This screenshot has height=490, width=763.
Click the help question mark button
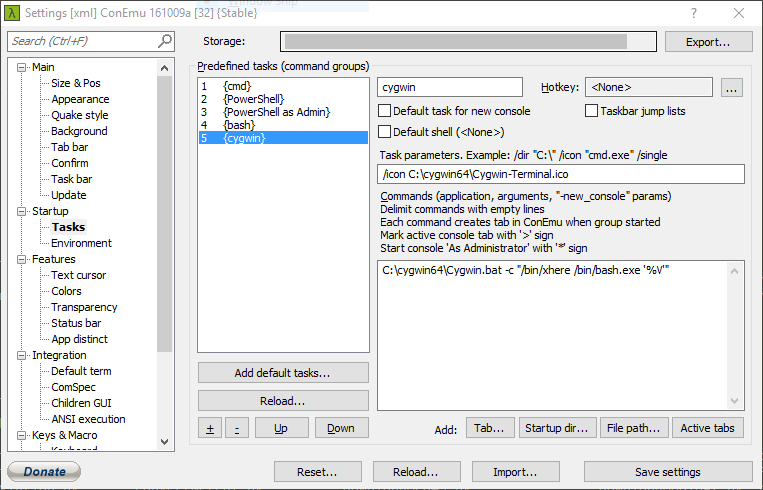pyautogui.click(x=694, y=13)
